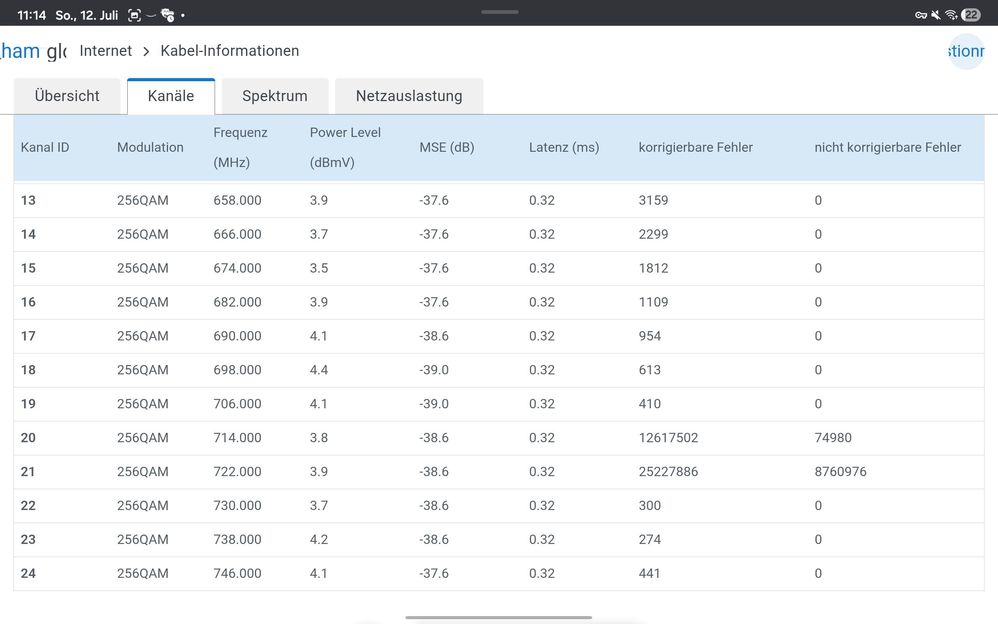Click Kabel-Informationen breadcrumb
Screen dimensions: 998x624
pyautogui.click(x=230, y=51)
